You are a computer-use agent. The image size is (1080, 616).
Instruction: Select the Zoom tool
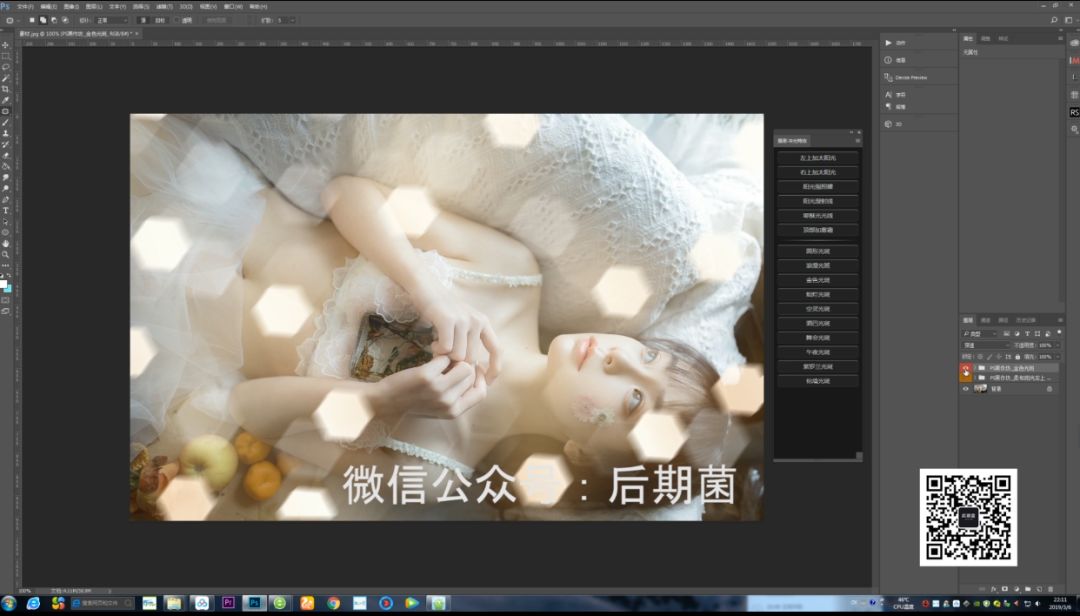click(x=6, y=254)
